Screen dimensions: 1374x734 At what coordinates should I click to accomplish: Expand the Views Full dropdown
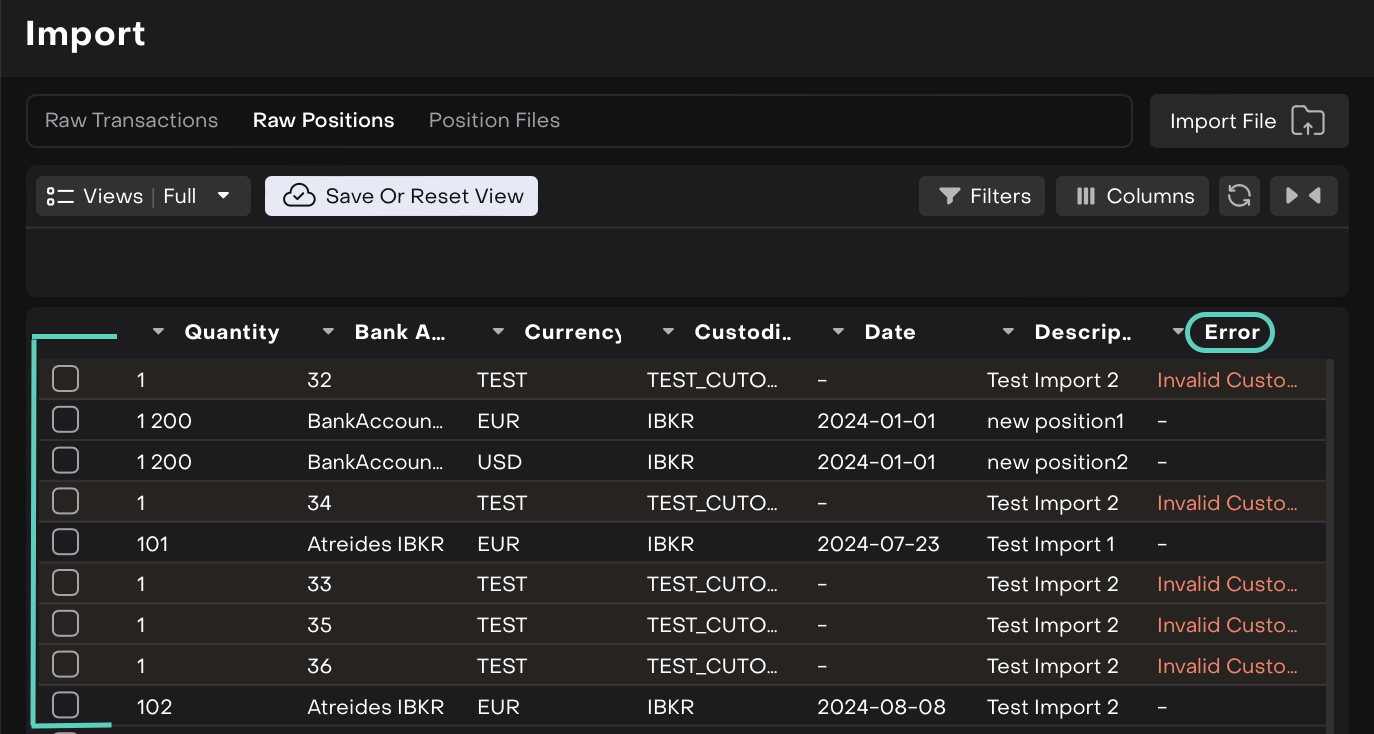pyautogui.click(x=223, y=196)
